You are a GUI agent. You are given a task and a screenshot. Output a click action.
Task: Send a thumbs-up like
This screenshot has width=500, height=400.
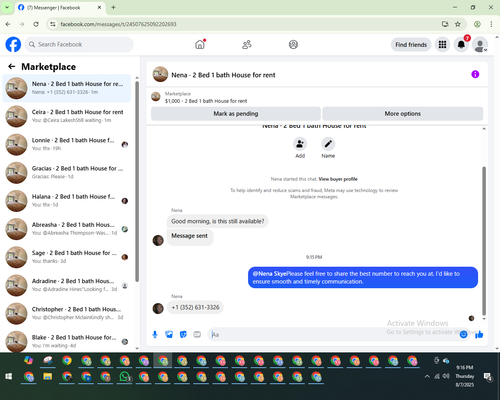coord(479,334)
